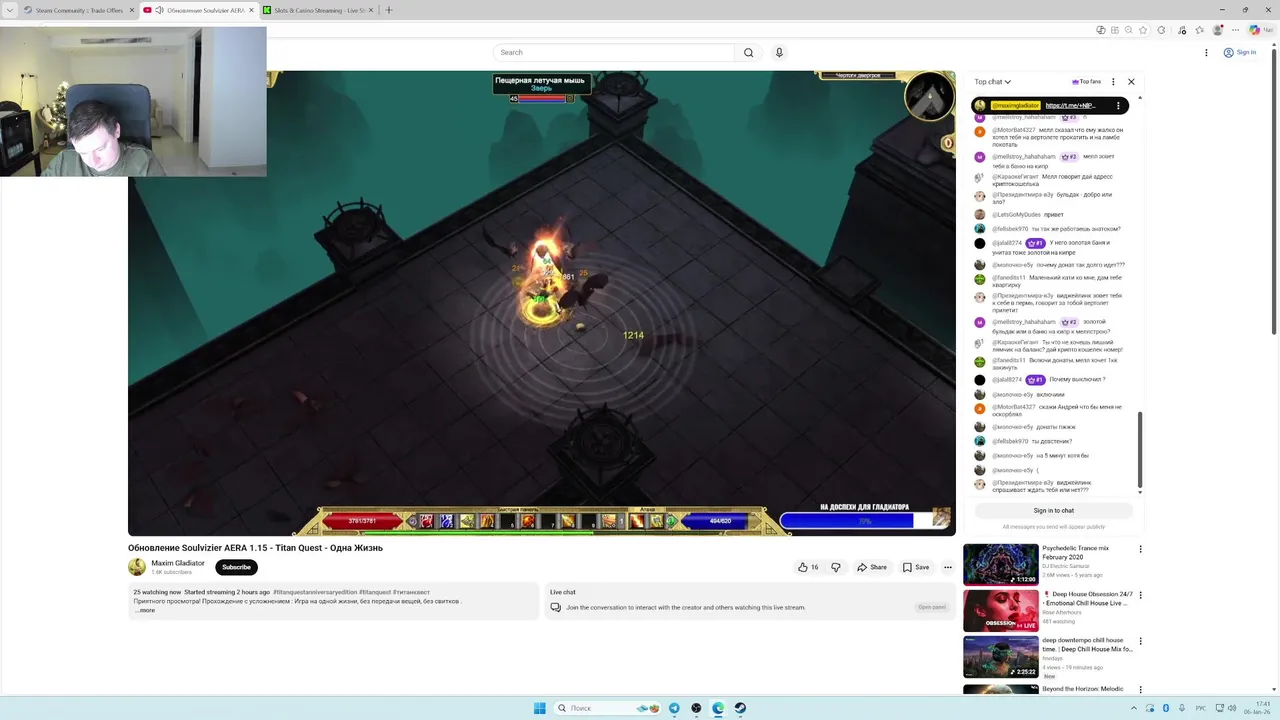Dislike the video via thumbs-down icon
Viewport: 1280px width, 720px height.
tap(836, 567)
